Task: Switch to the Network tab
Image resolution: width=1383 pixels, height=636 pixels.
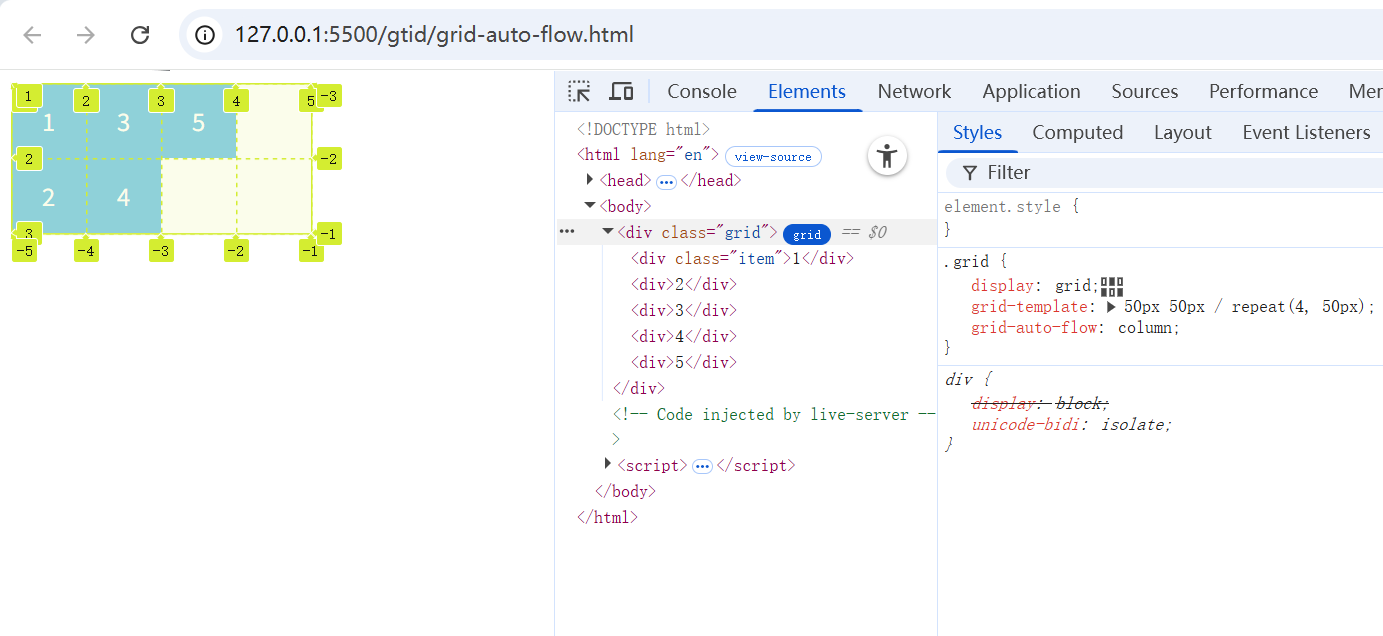Action: tap(914, 91)
